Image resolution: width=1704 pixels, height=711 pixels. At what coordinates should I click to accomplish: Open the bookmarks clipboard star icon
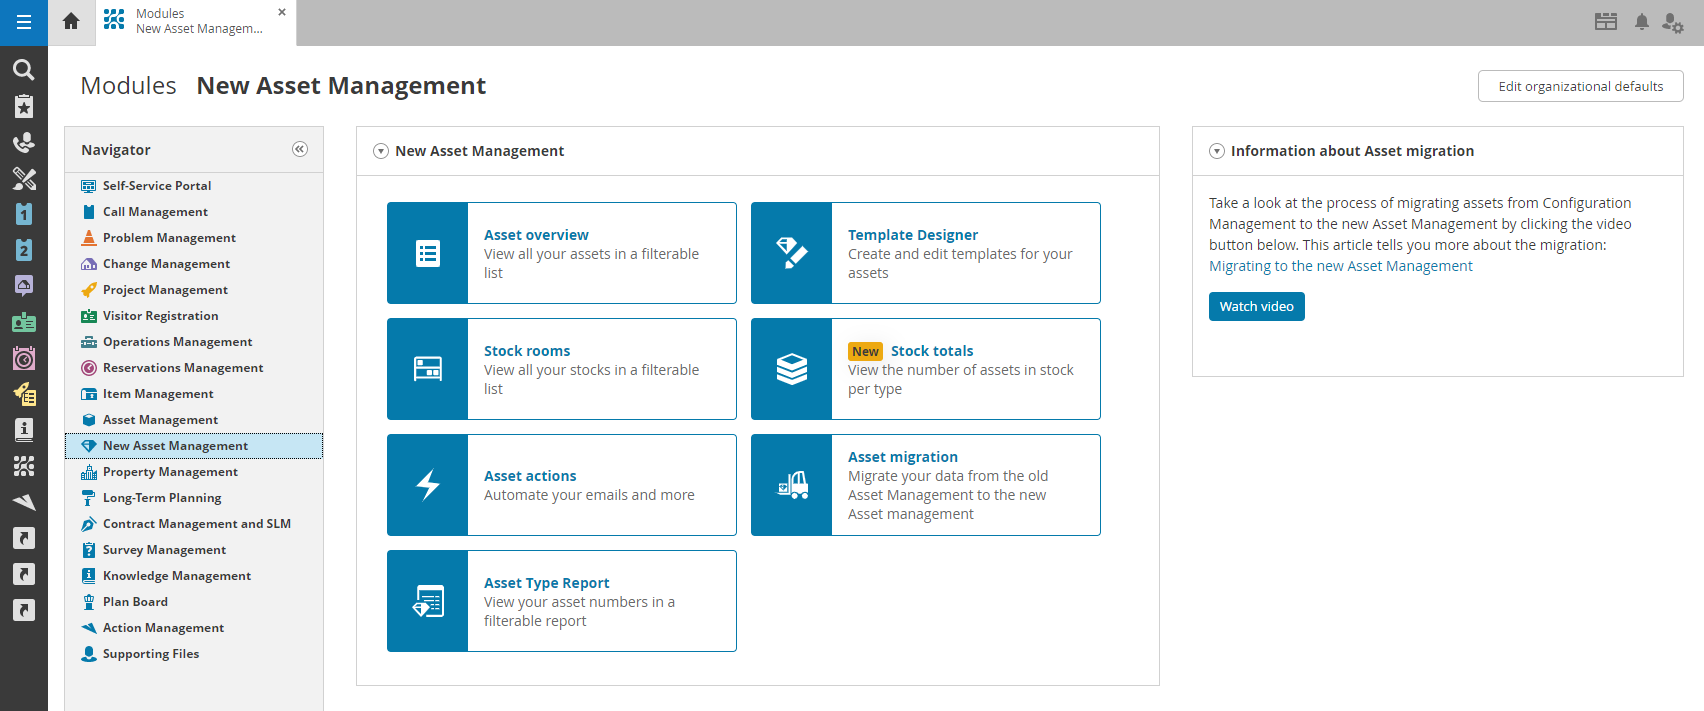pyautogui.click(x=24, y=106)
